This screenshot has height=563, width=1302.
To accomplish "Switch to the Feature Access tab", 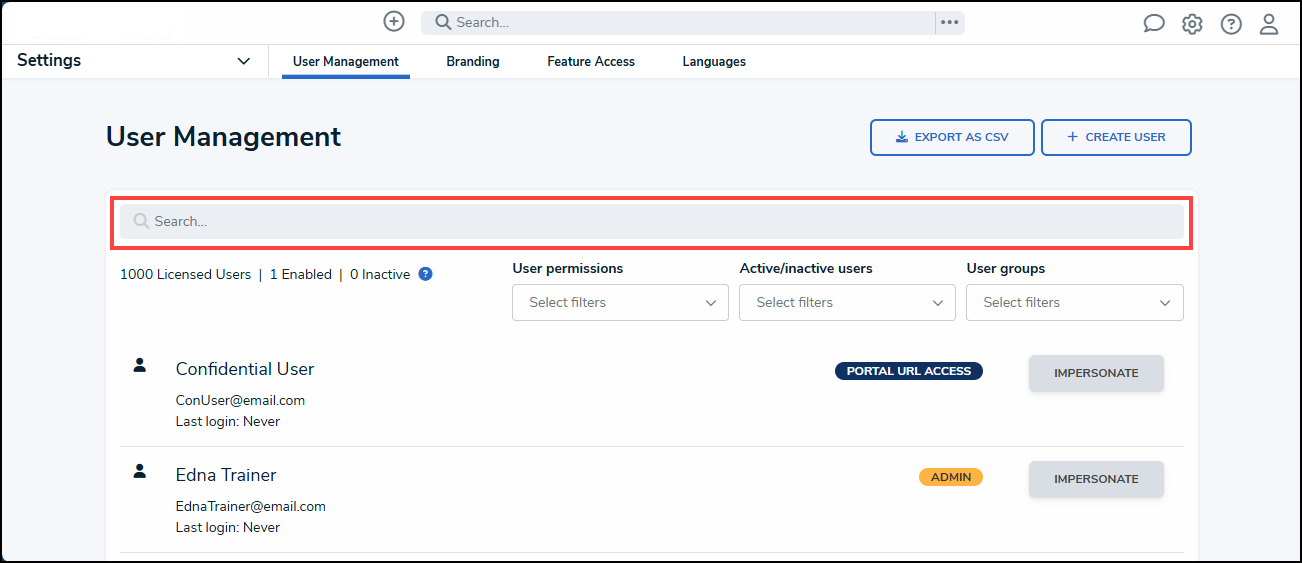I will [x=591, y=61].
